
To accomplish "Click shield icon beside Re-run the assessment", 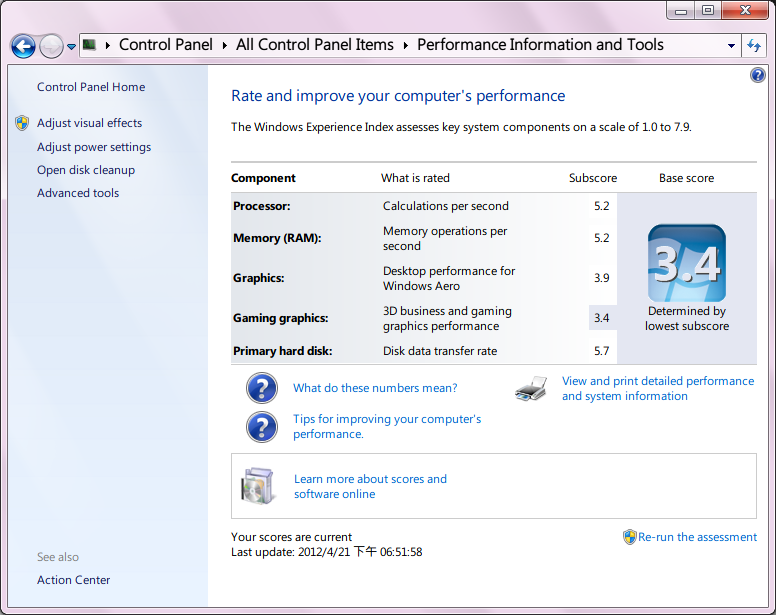I will [x=630, y=537].
